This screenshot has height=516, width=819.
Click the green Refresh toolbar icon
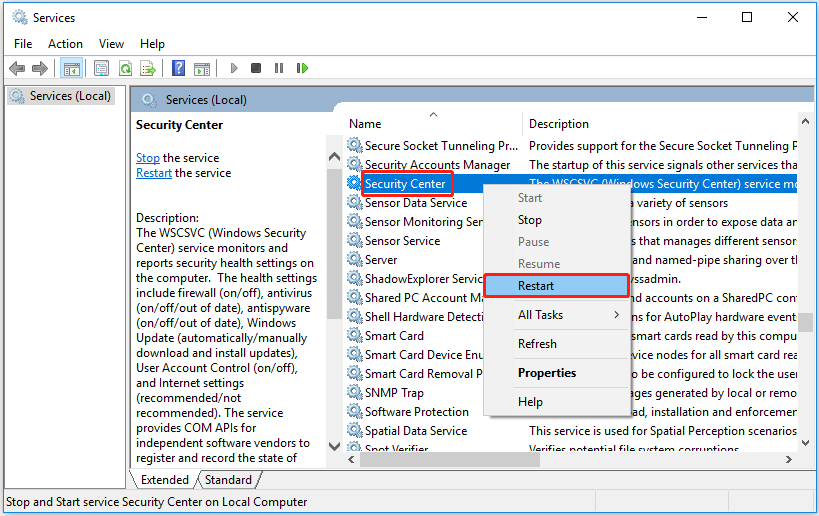point(125,68)
